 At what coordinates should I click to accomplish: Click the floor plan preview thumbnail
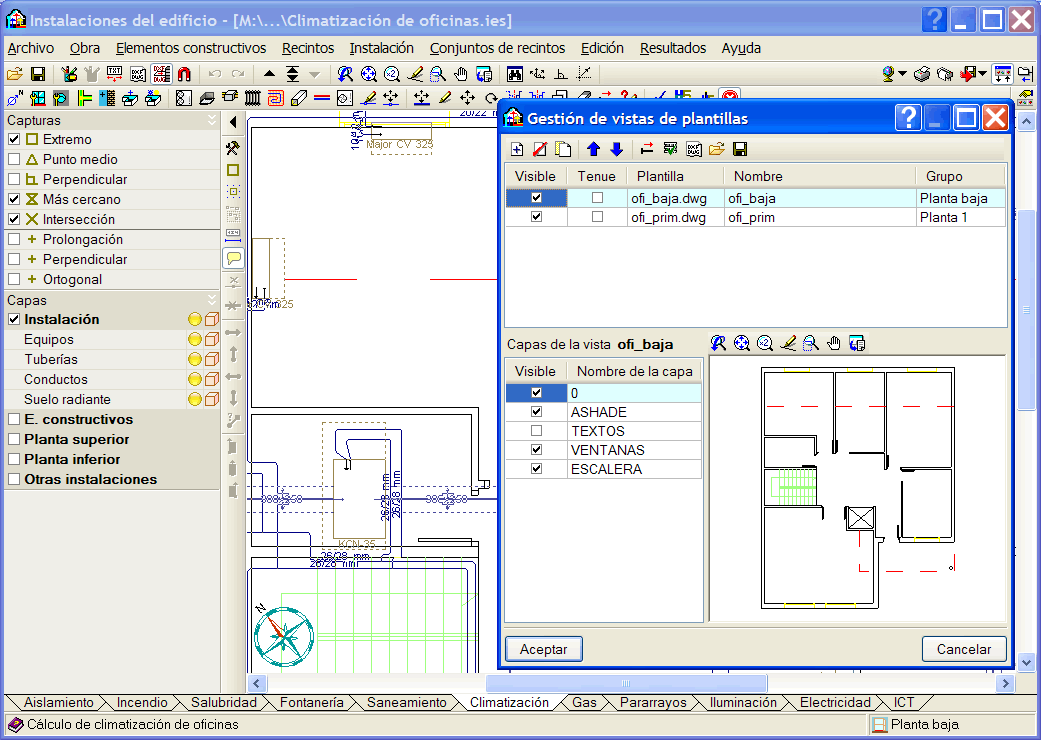(858, 488)
